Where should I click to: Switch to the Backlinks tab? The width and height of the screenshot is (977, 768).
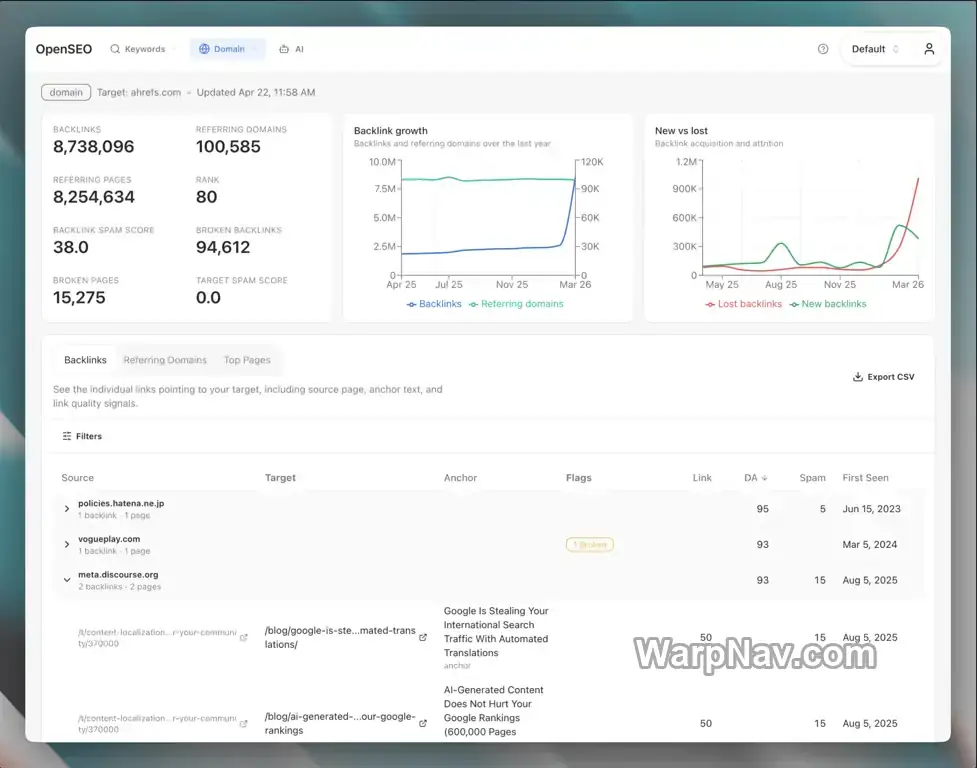[x=85, y=360]
